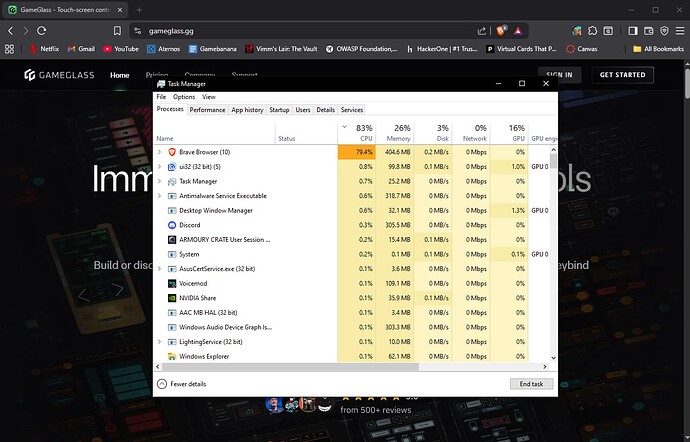Open the Netflix bookmark
690x442 pixels.
44,49
